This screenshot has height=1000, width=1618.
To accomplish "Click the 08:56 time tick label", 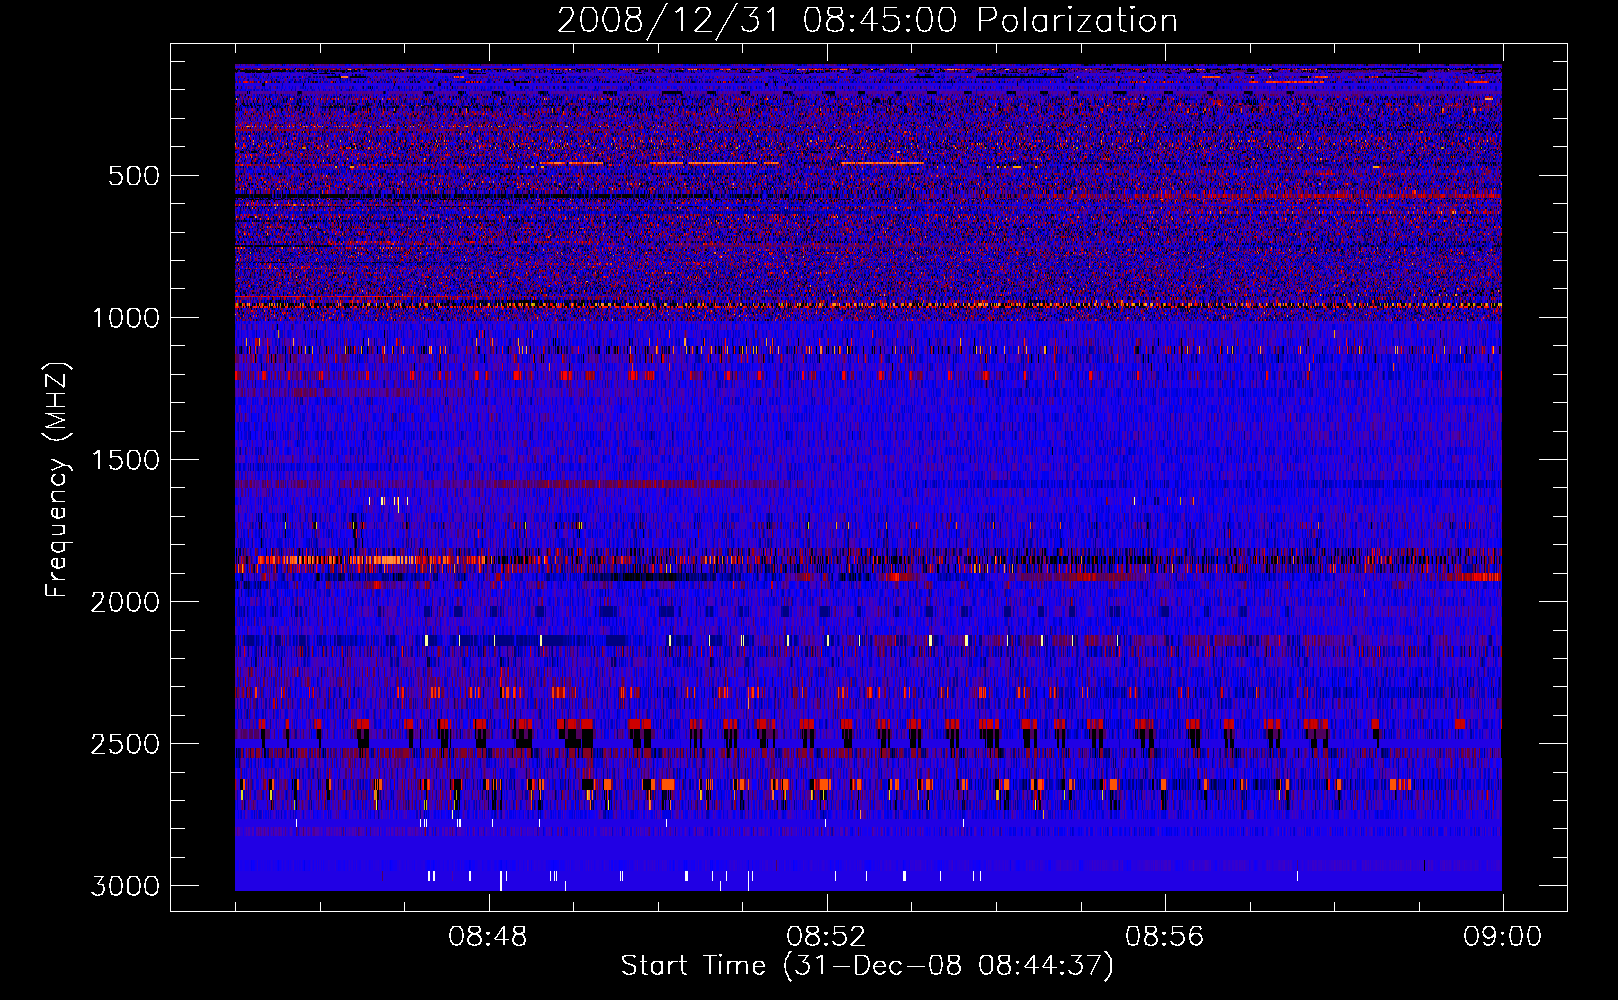I will [x=1165, y=937].
